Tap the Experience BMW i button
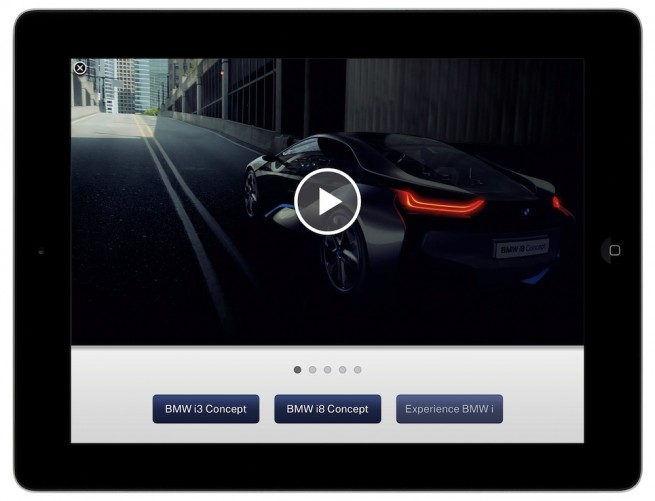The height and width of the screenshot is (501, 655). [449, 409]
